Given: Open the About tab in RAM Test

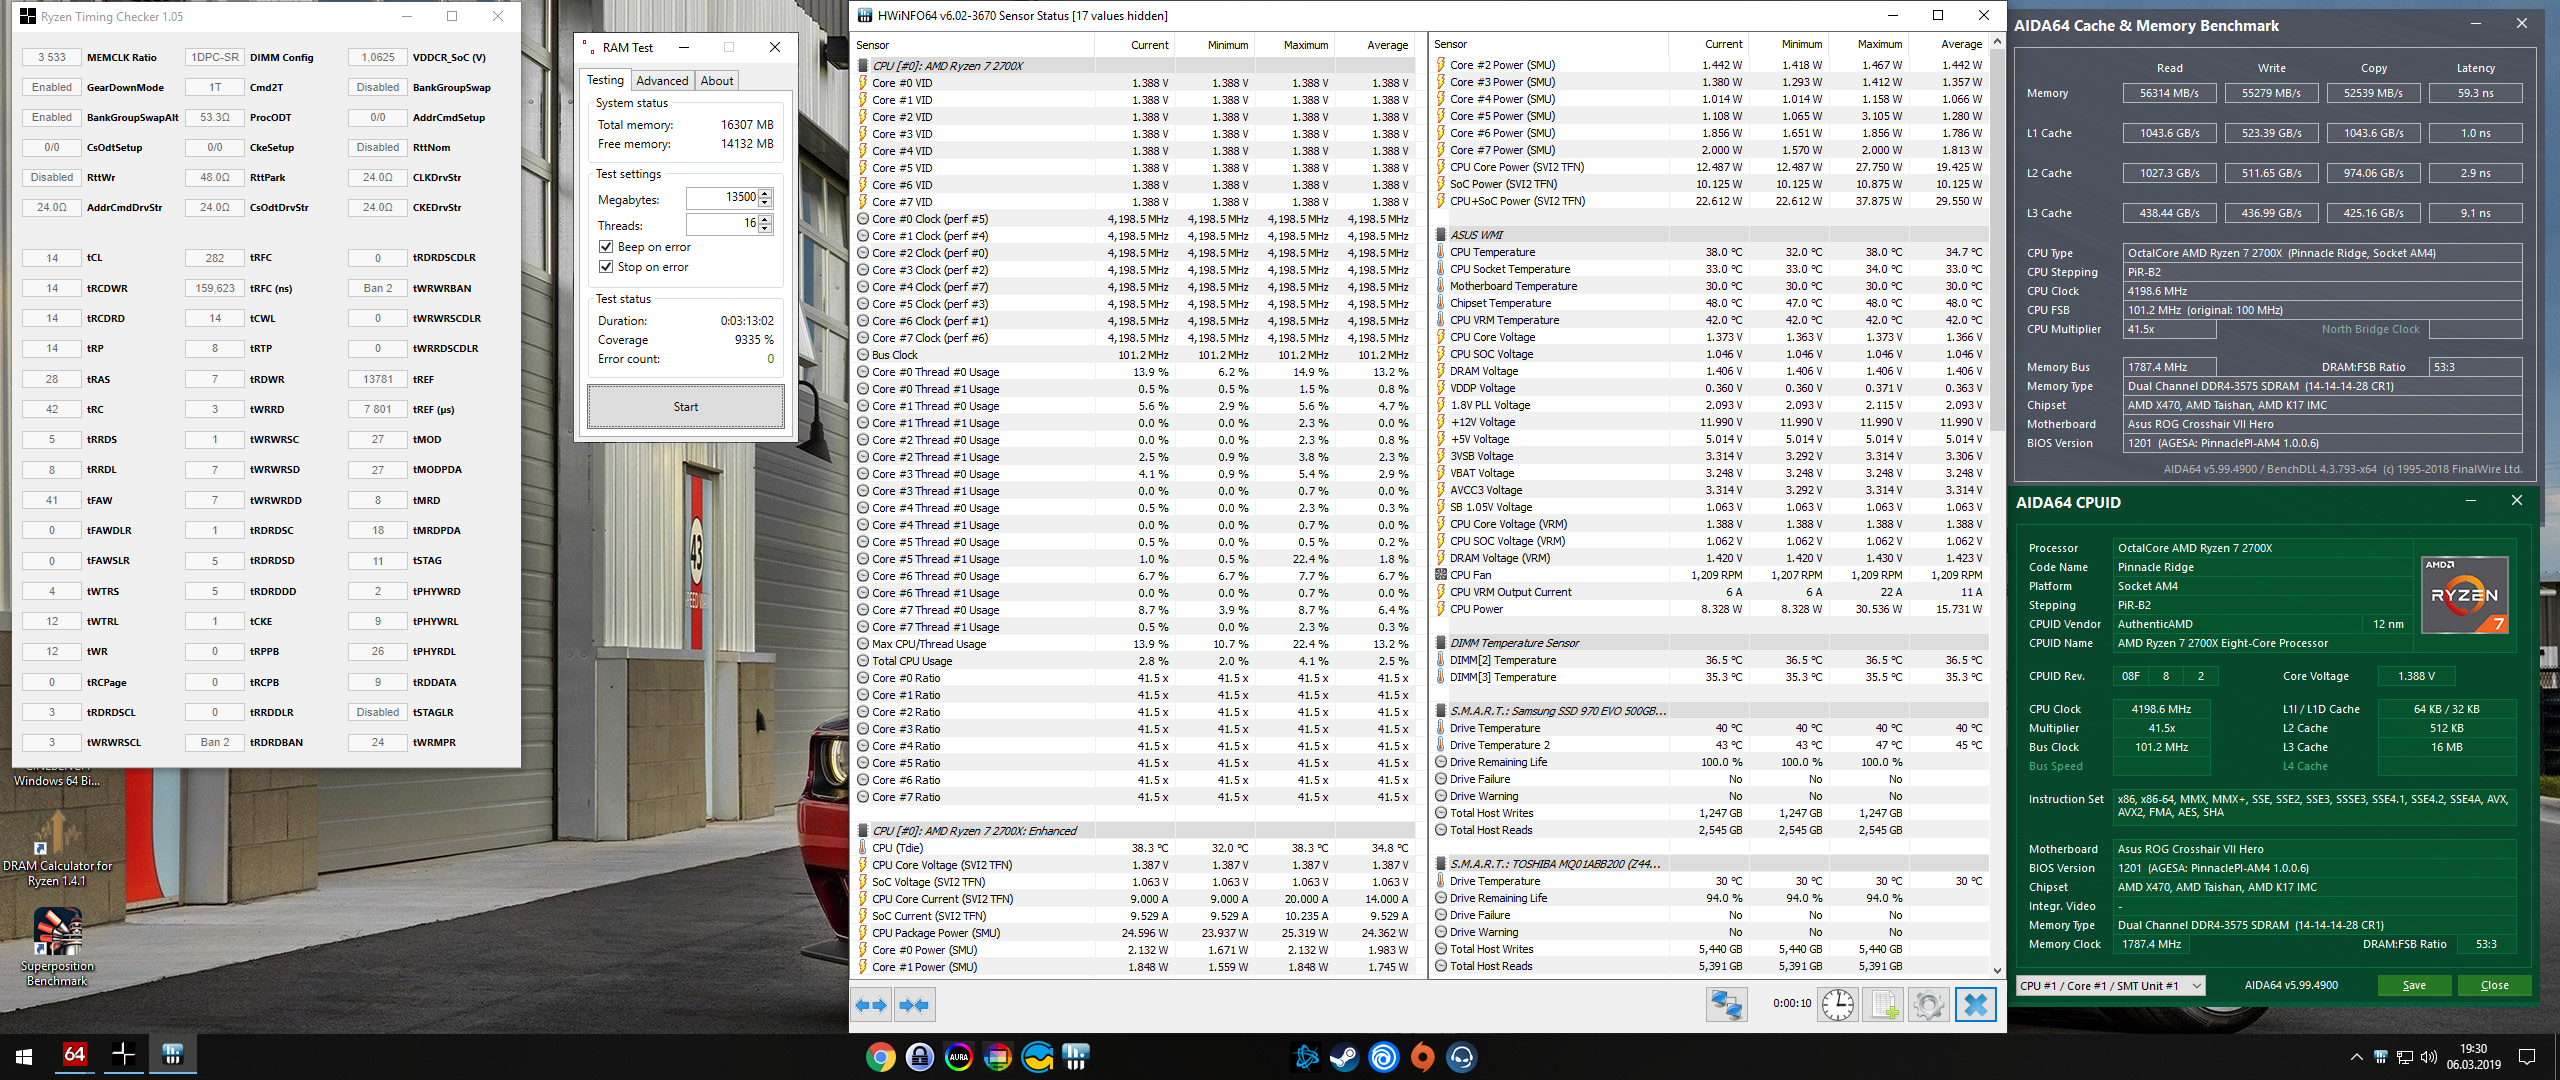Looking at the screenshot, I should (716, 81).
